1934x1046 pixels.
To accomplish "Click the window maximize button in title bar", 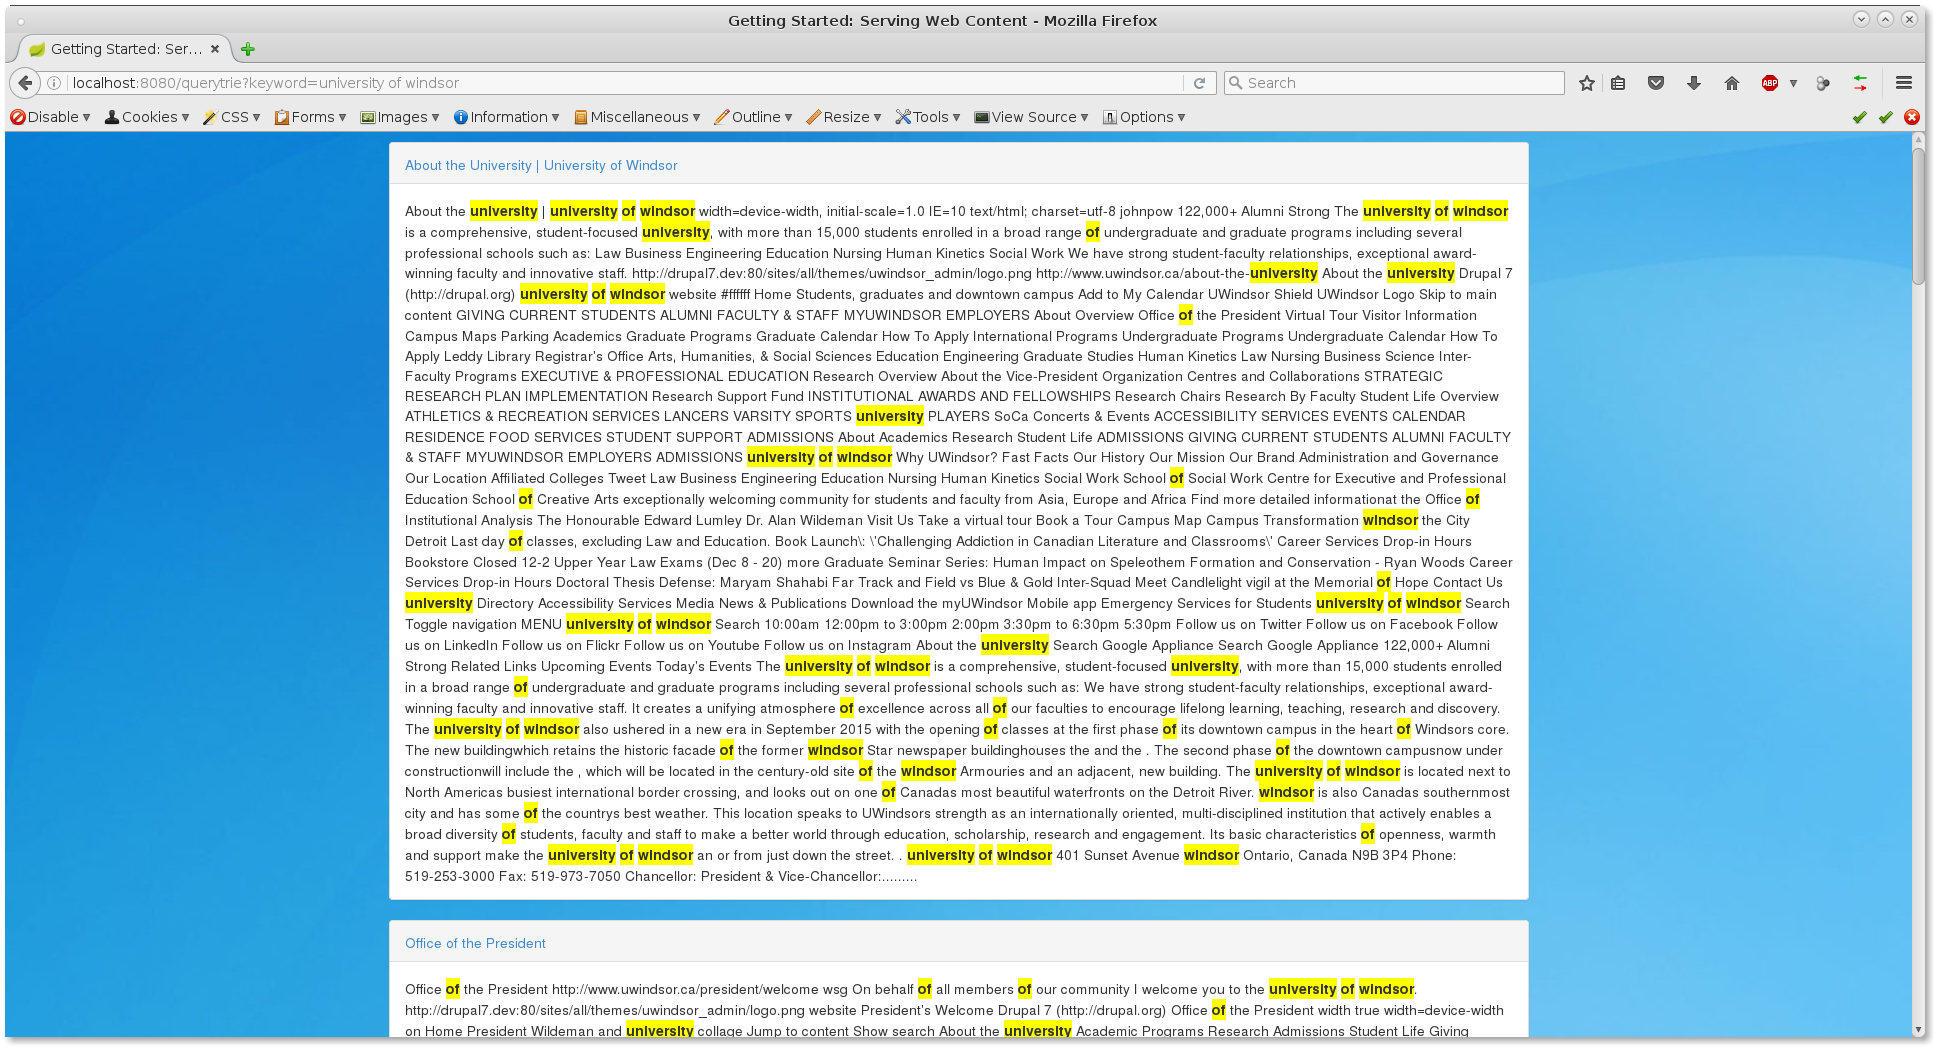I will [x=1885, y=19].
